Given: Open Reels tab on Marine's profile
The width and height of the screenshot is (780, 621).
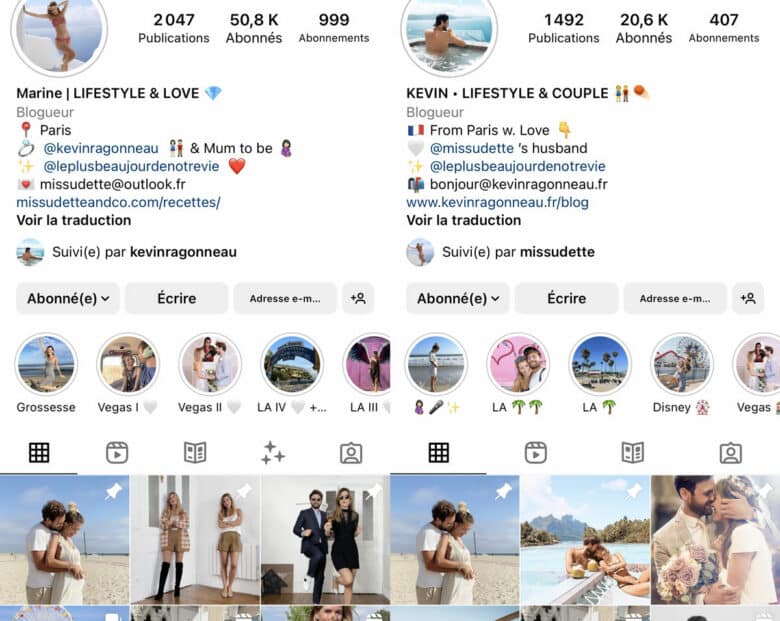Looking at the screenshot, I should click(x=117, y=453).
